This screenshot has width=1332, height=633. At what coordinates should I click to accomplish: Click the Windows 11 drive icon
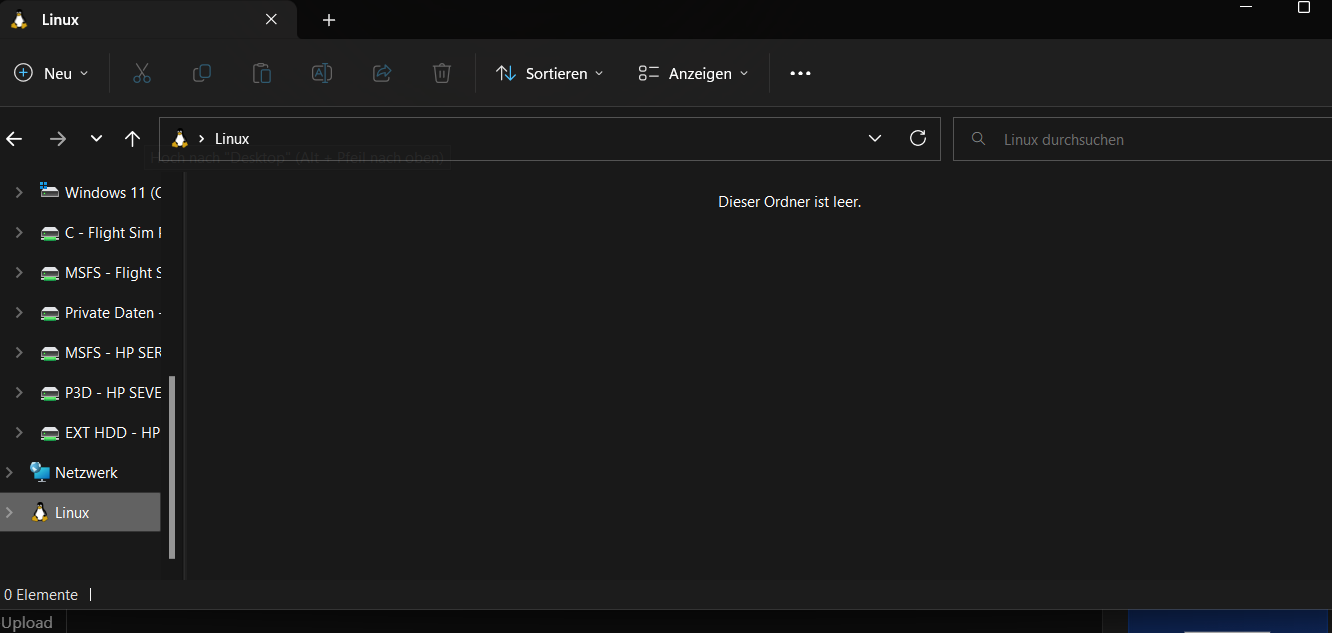point(49,190)
